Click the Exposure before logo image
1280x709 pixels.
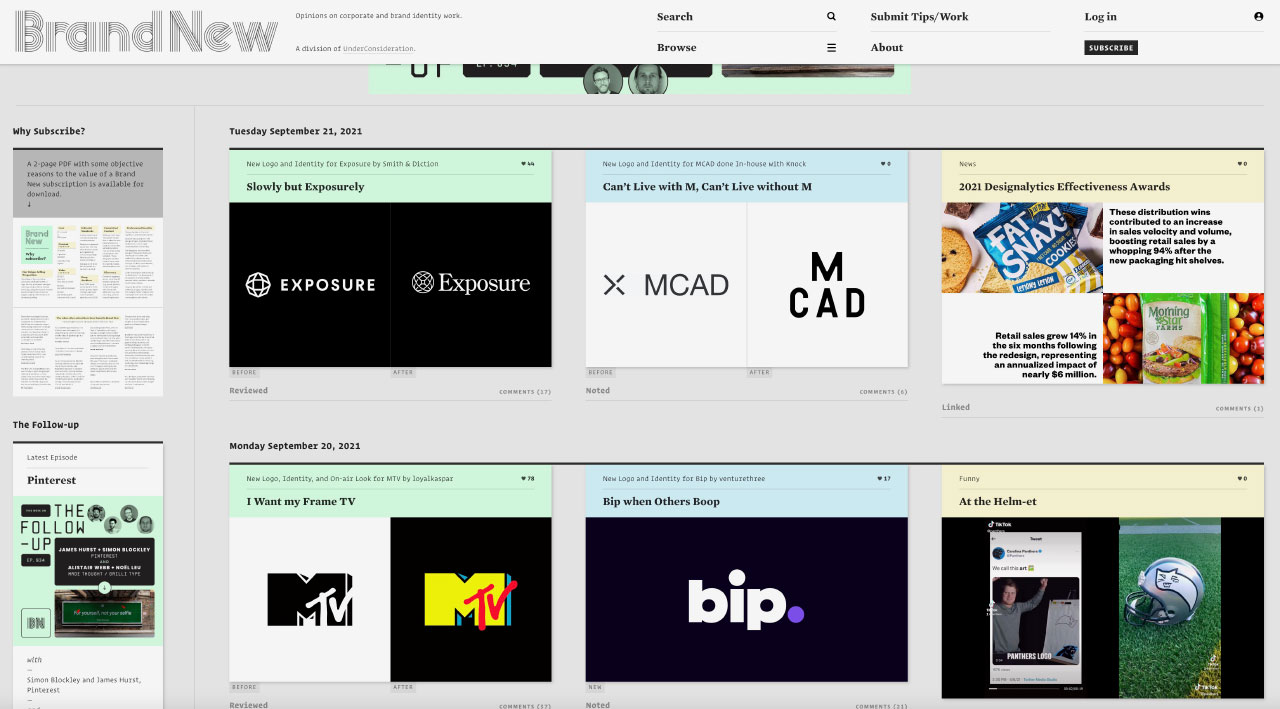tap(310, 285)
